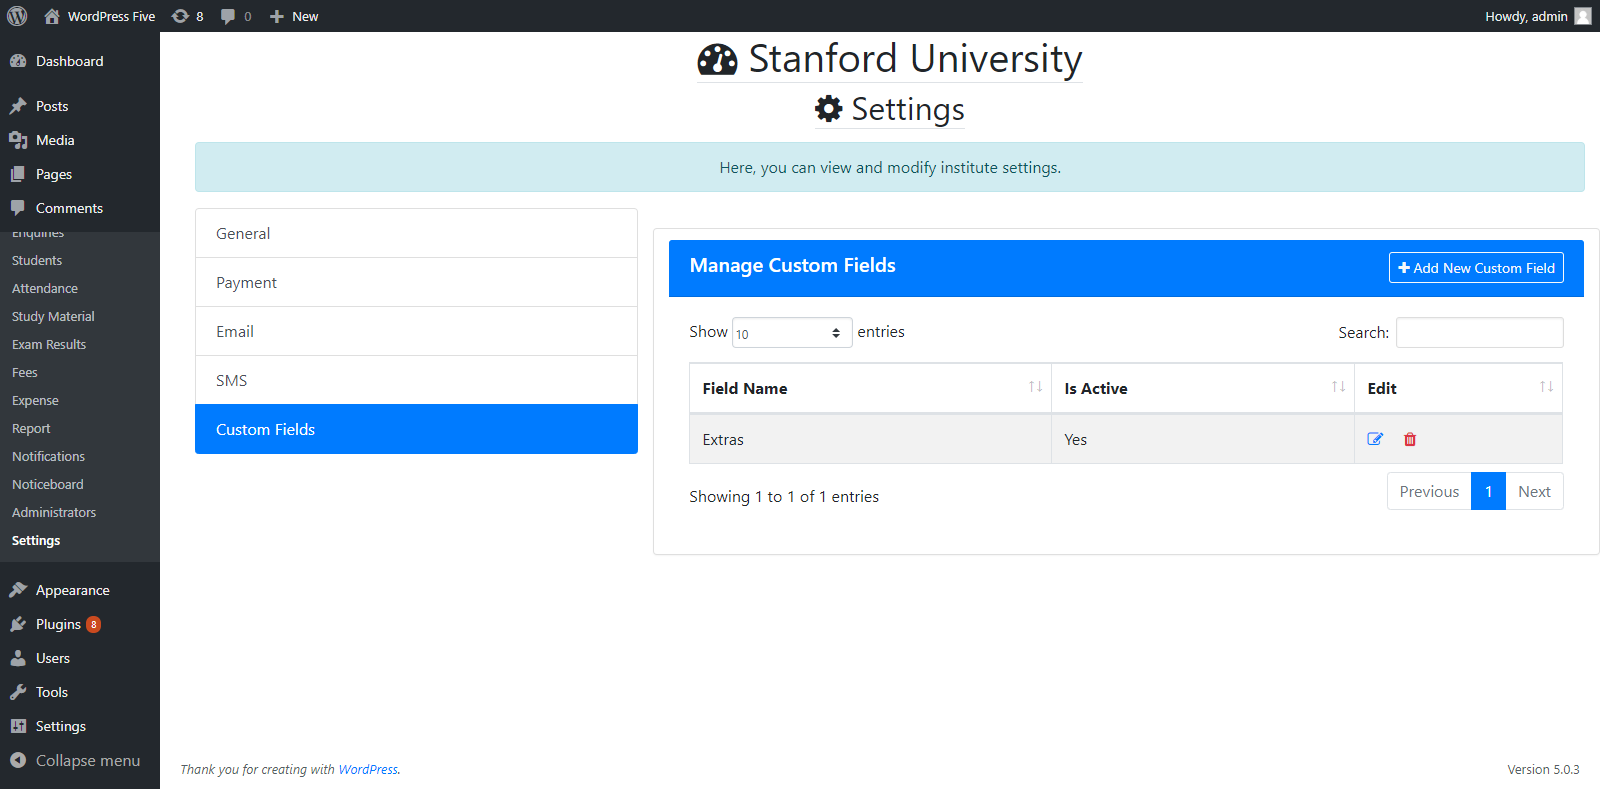
Task: Open the comments bubble in admin bar
Action: pos(236,16)
